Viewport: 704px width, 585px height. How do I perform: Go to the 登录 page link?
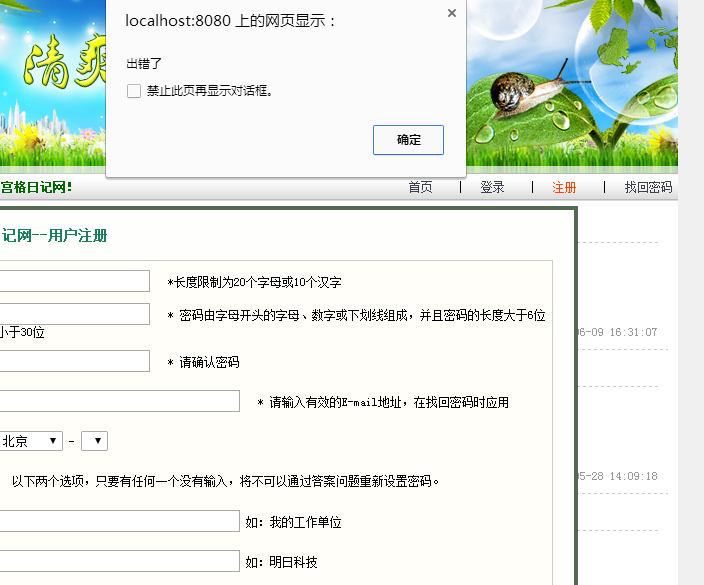coord(492,187)
